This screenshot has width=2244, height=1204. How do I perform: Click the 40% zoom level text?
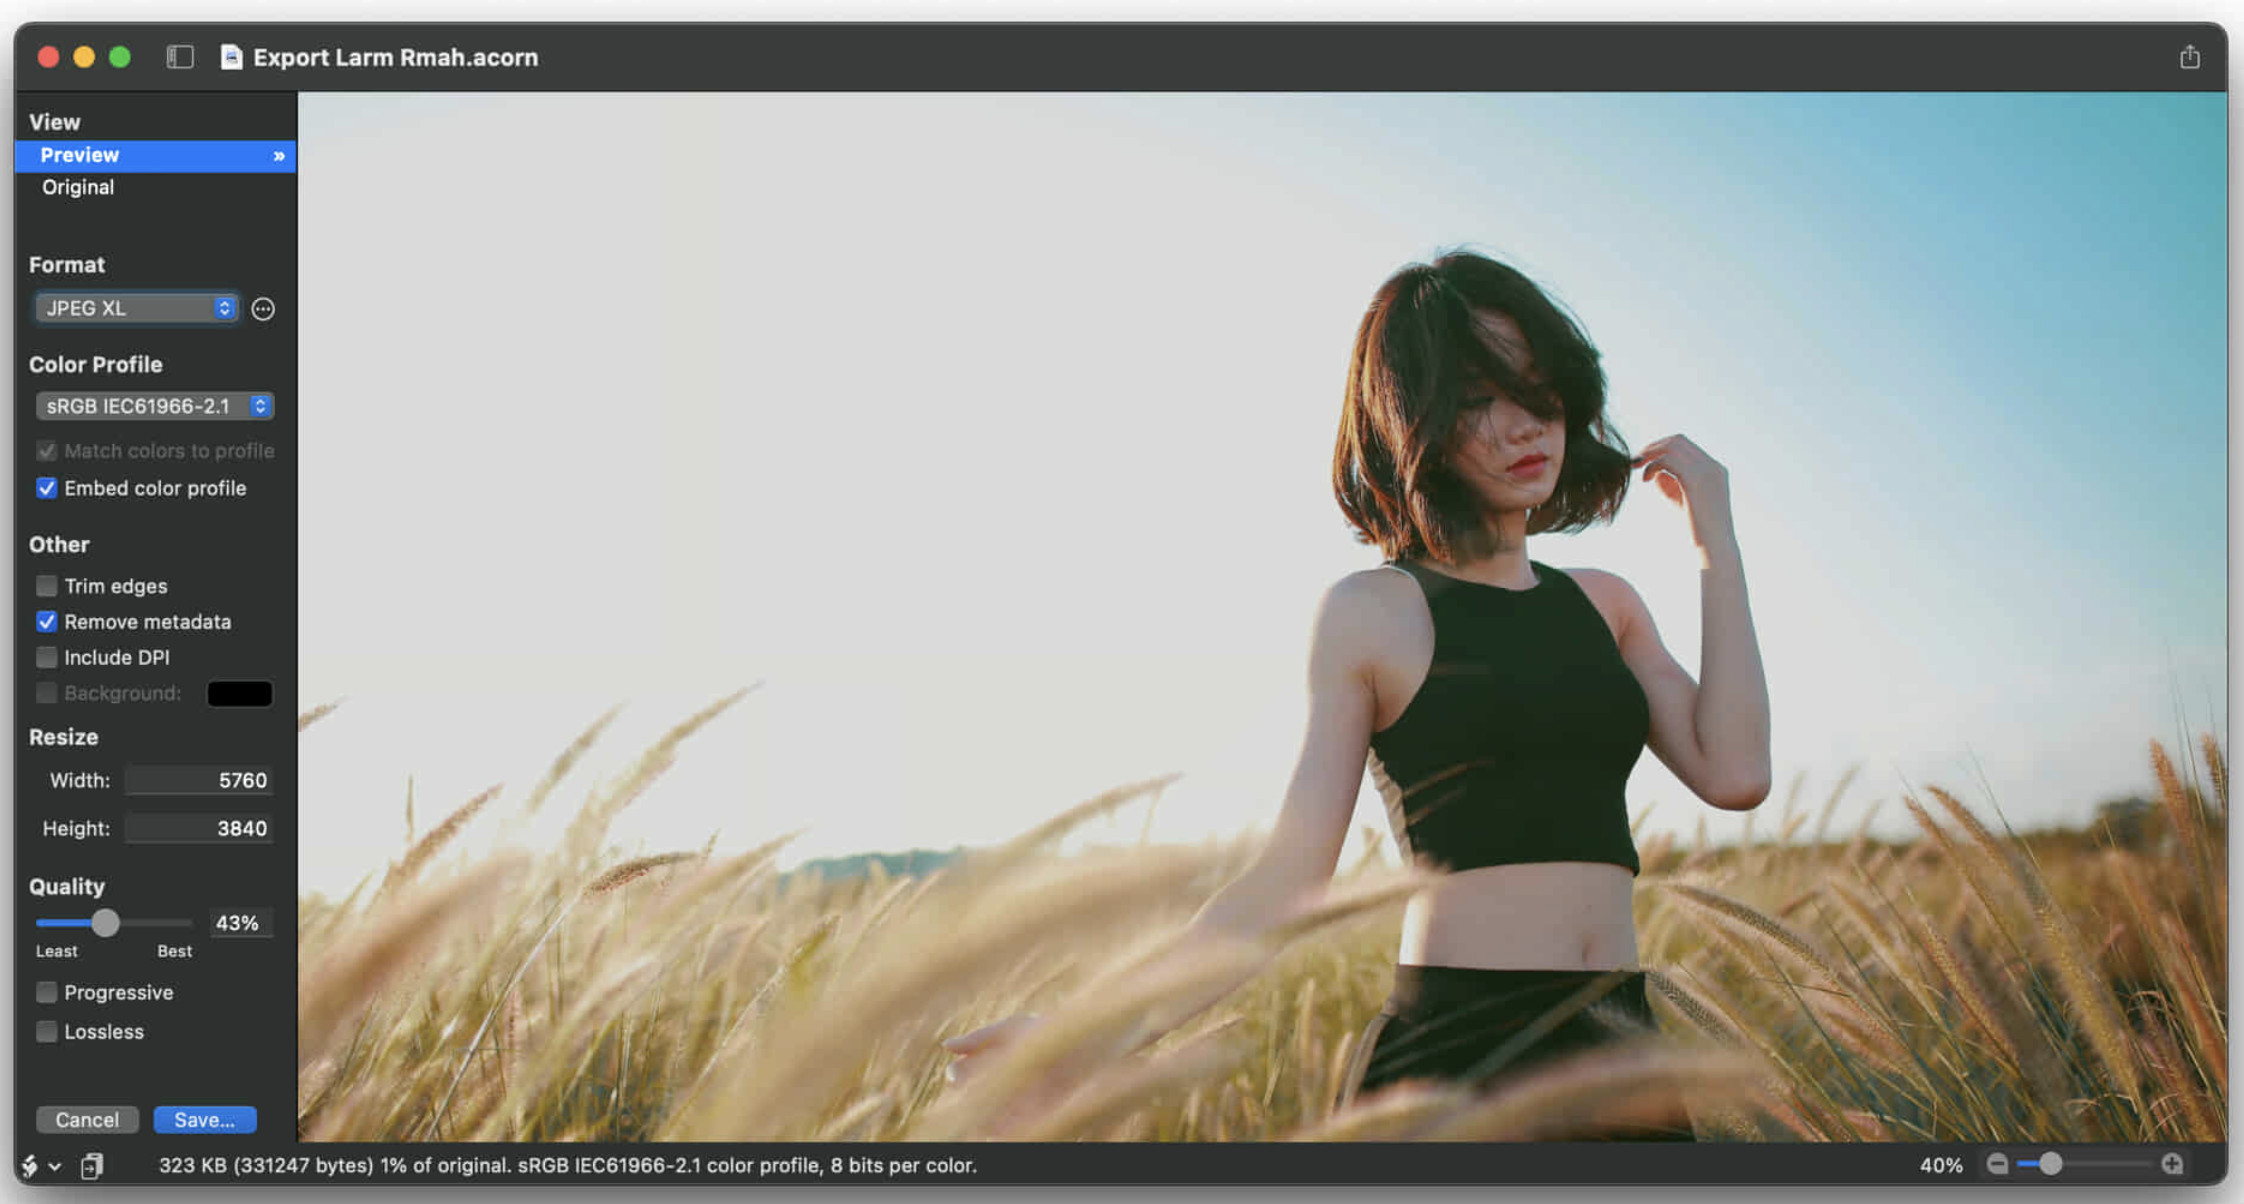(x=1941, y=1165)
